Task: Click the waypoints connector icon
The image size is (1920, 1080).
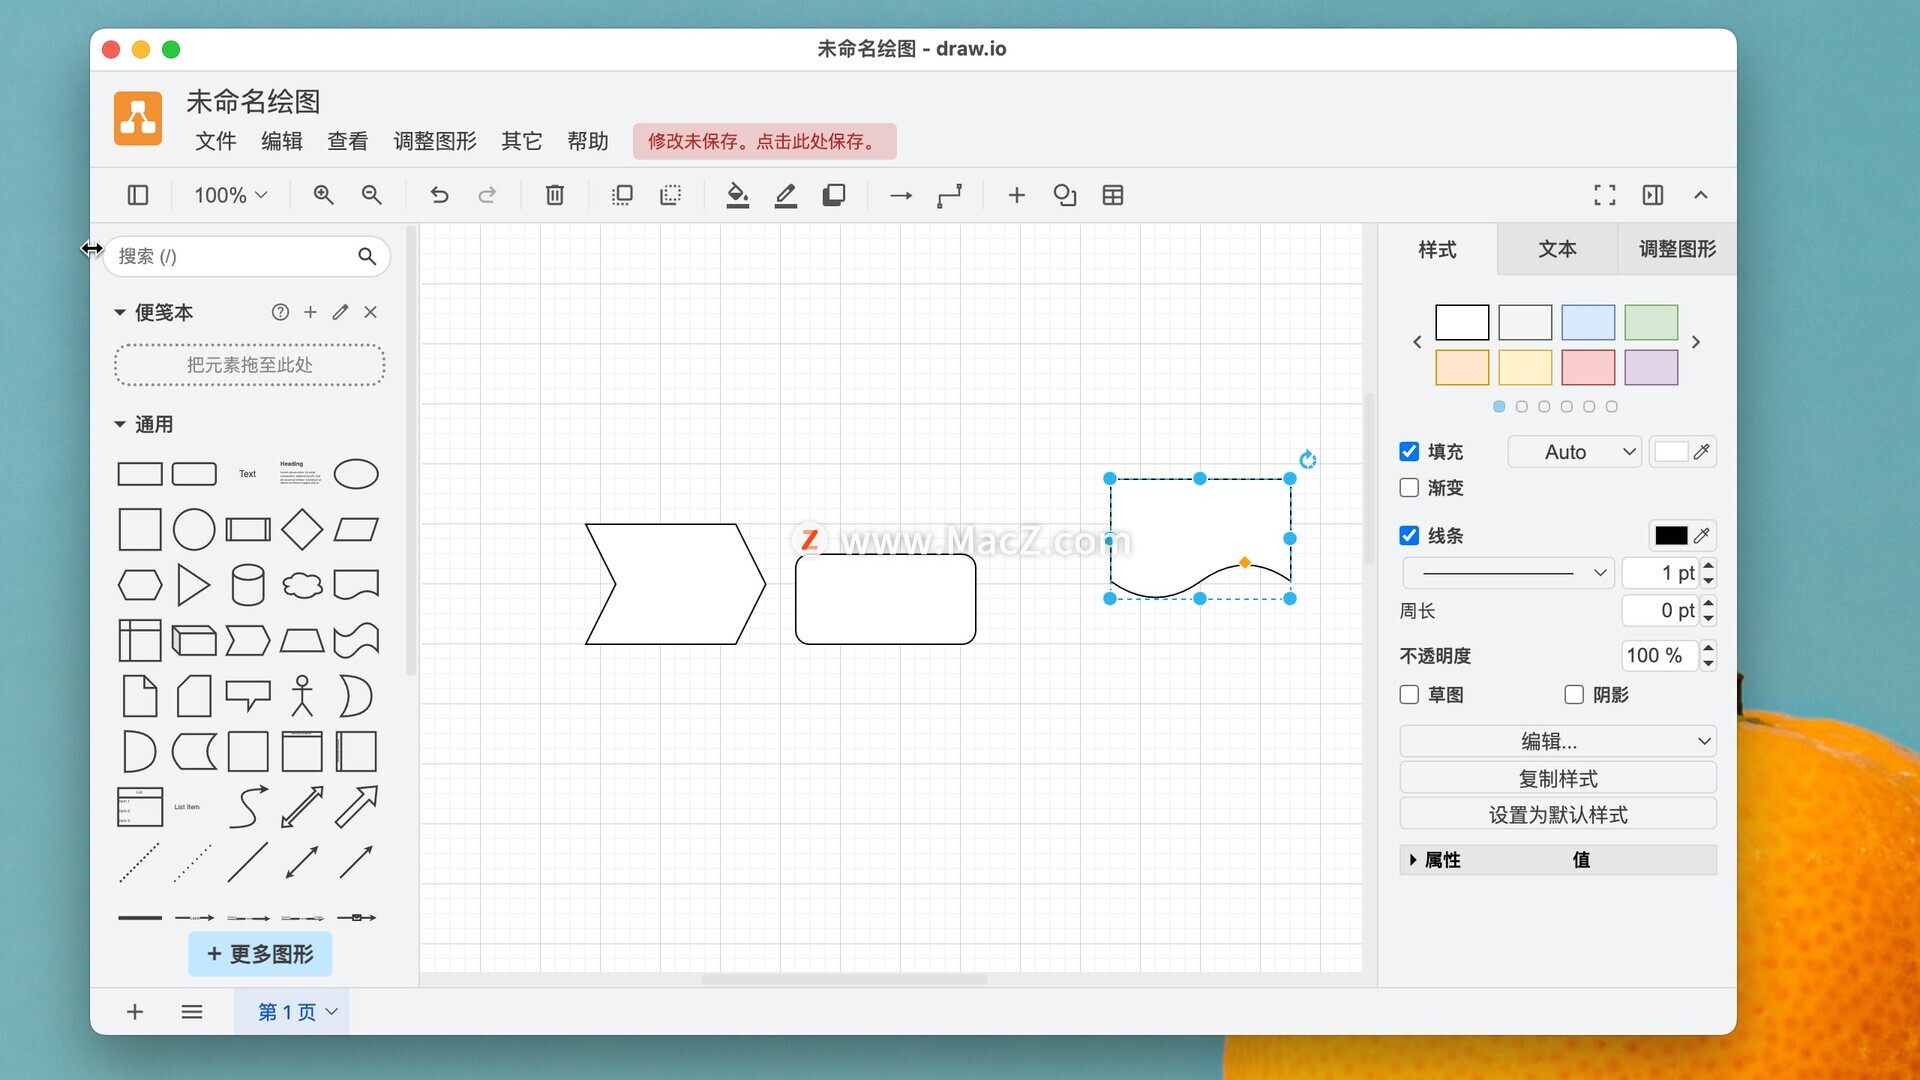Action: pos(949,195)
